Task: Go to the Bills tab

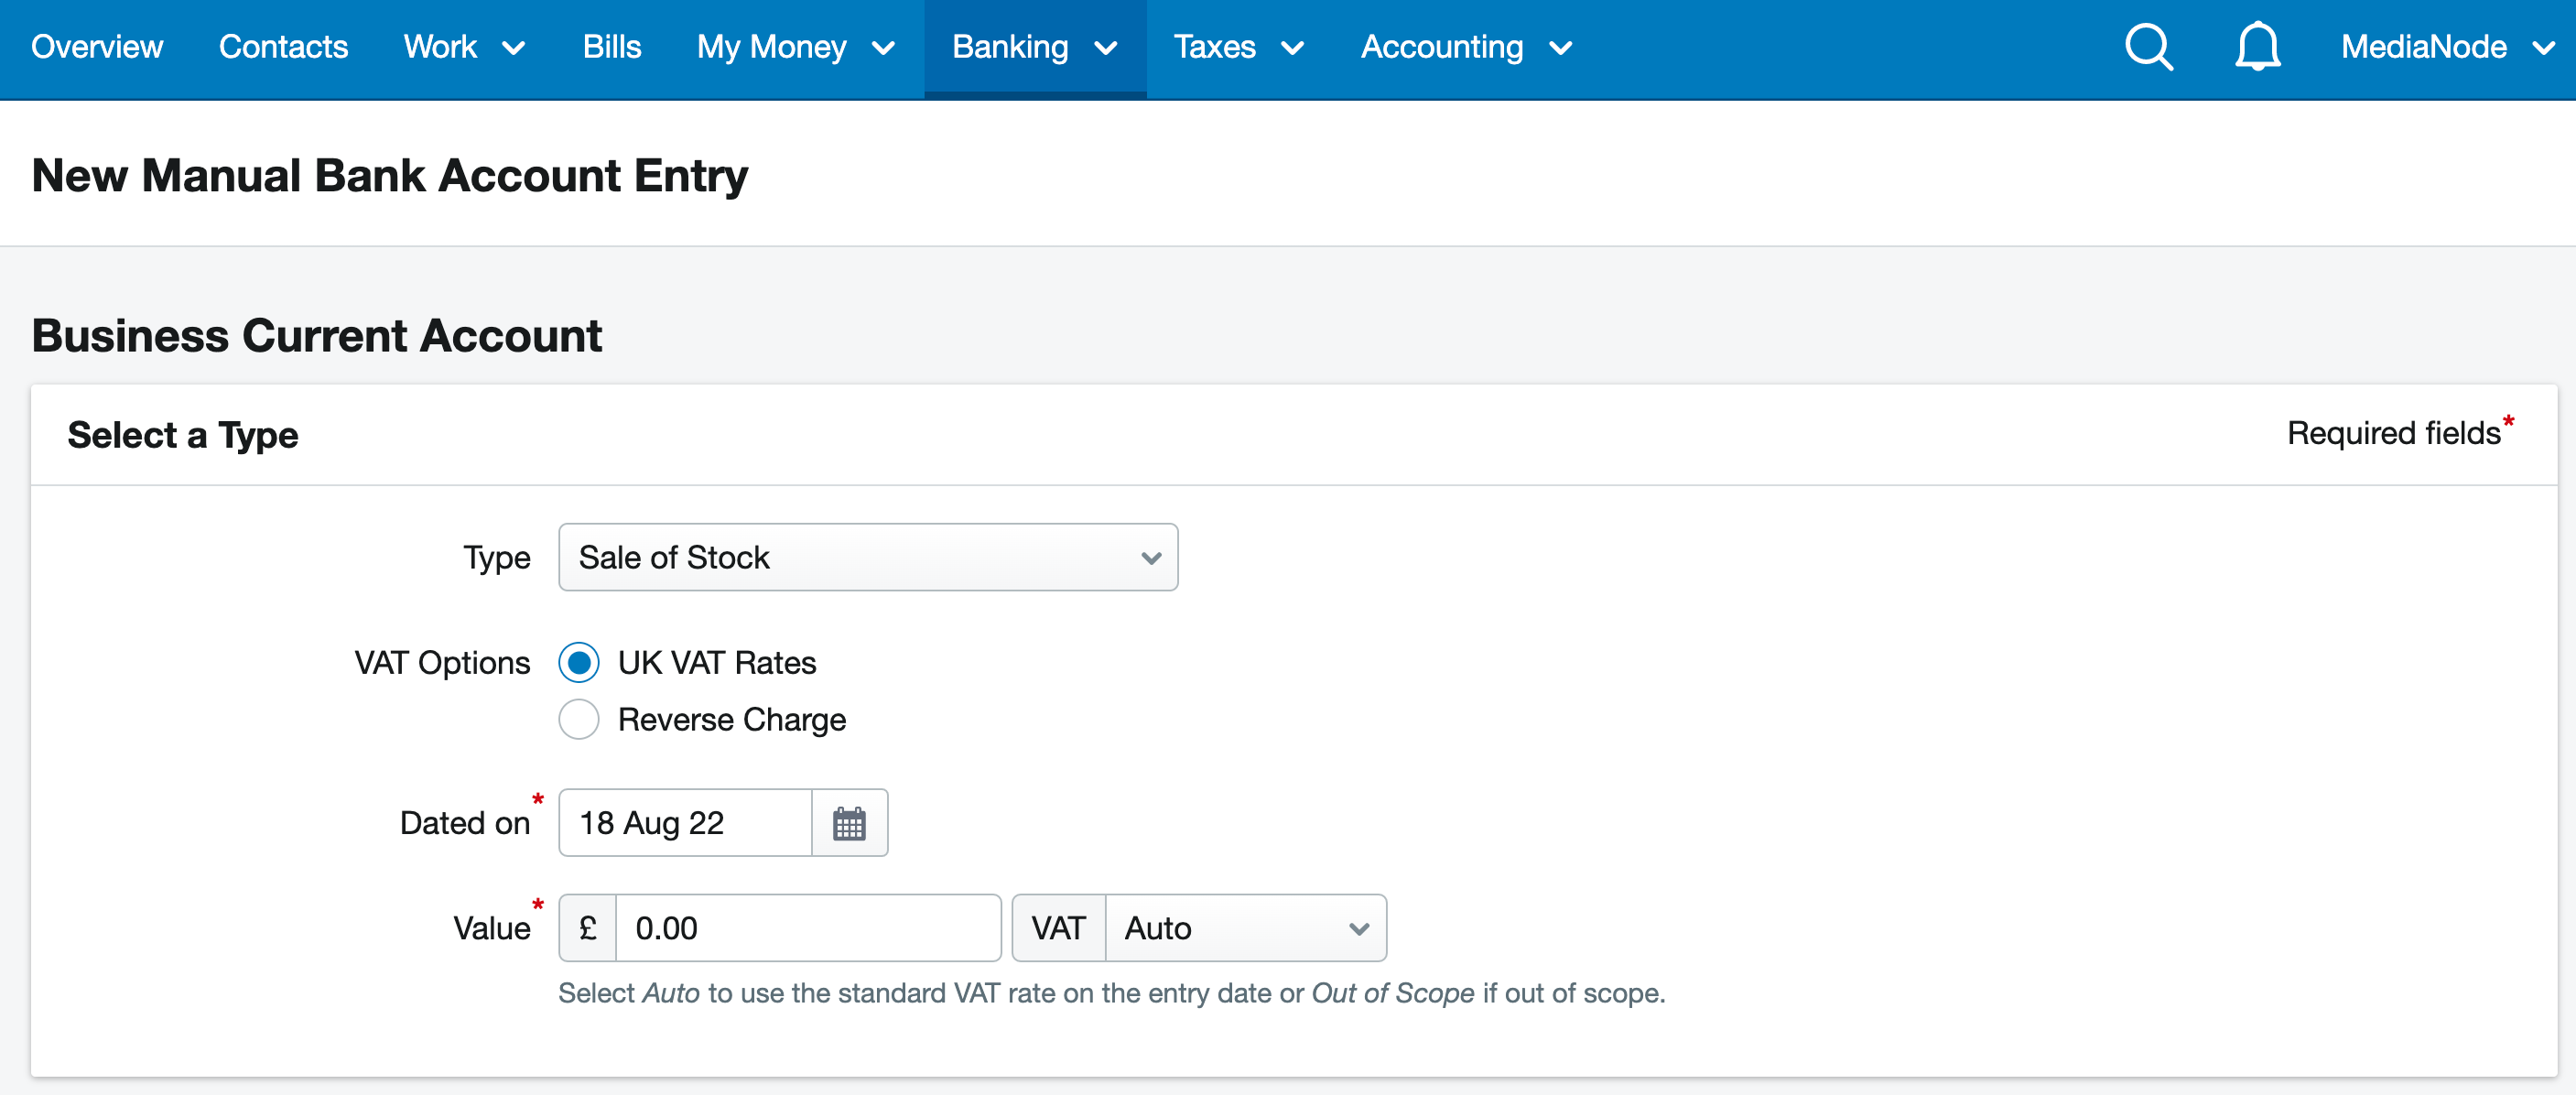Action: point(612,47)
